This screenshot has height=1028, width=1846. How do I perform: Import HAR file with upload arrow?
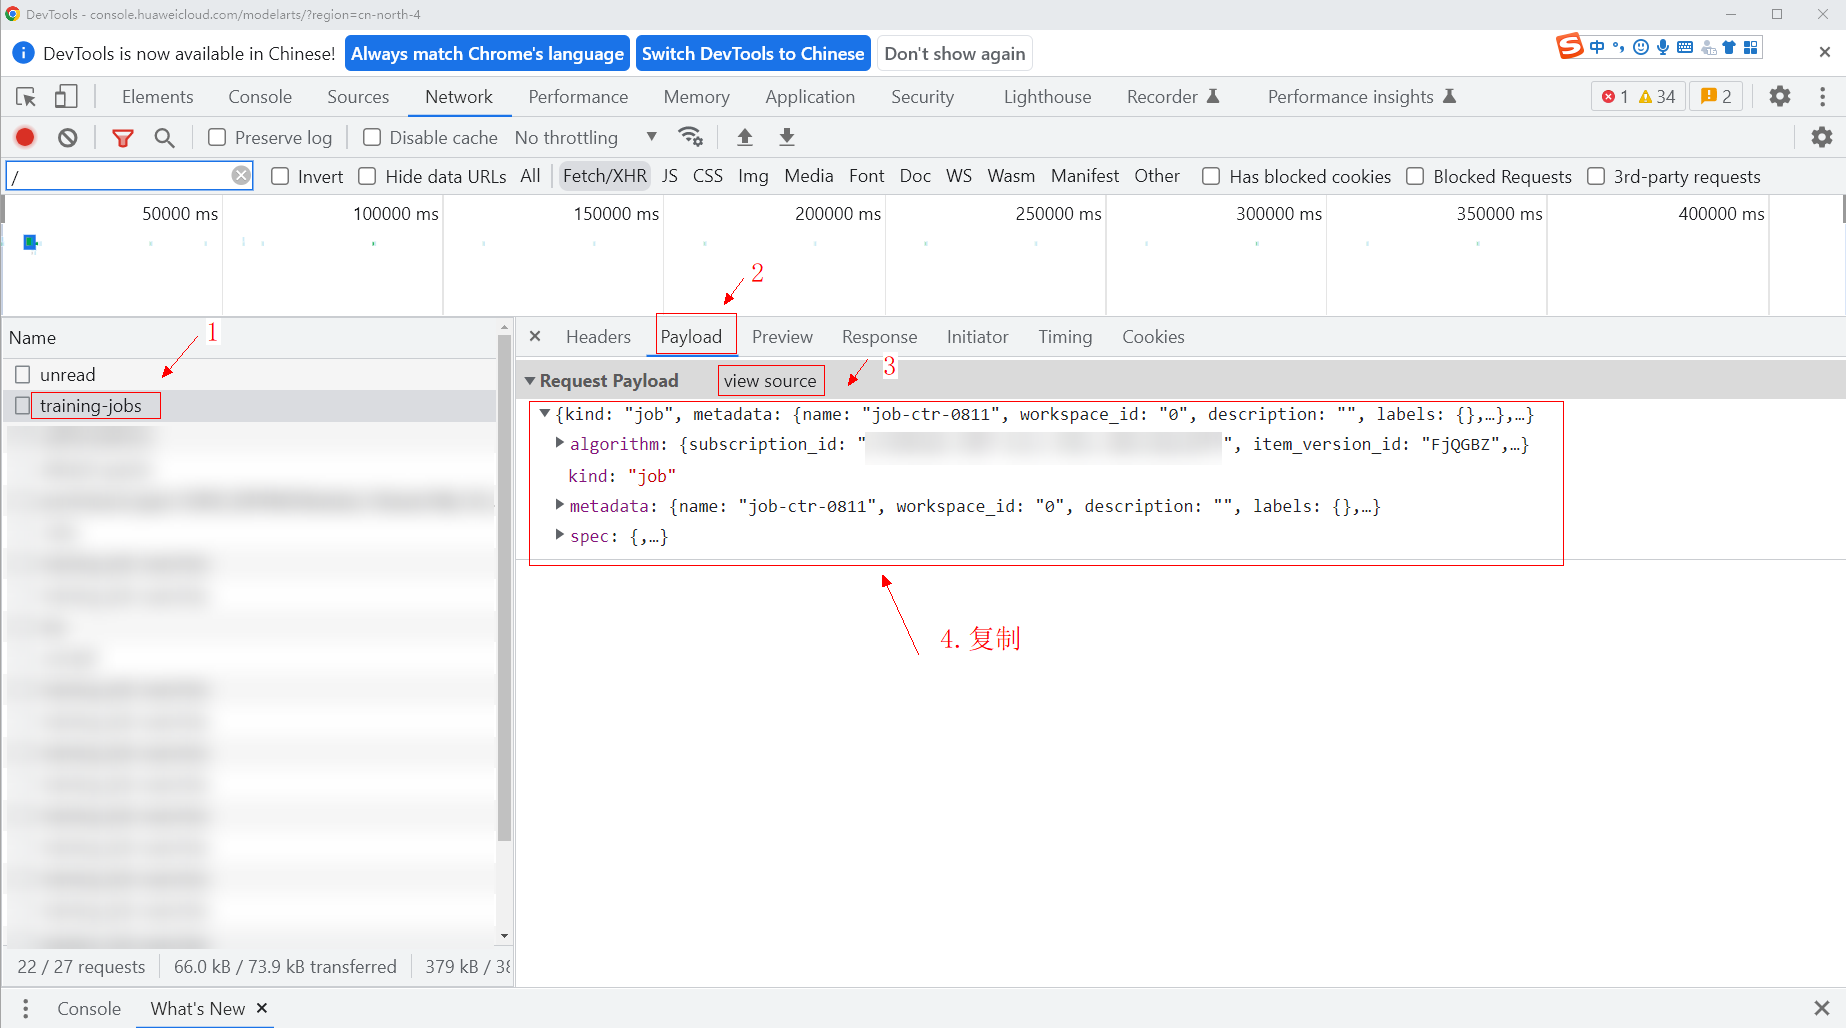click(745, 137)
